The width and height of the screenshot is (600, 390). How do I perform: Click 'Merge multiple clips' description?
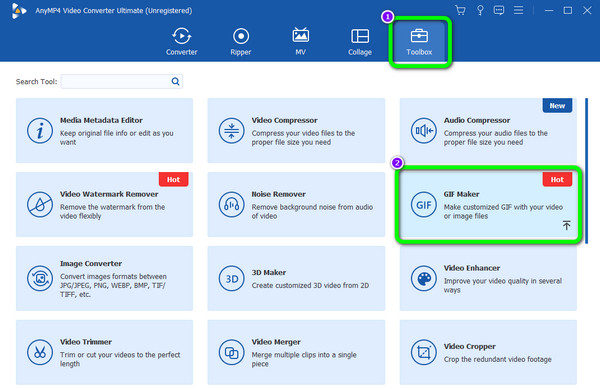pyautogui.click(x=304, y=359)
